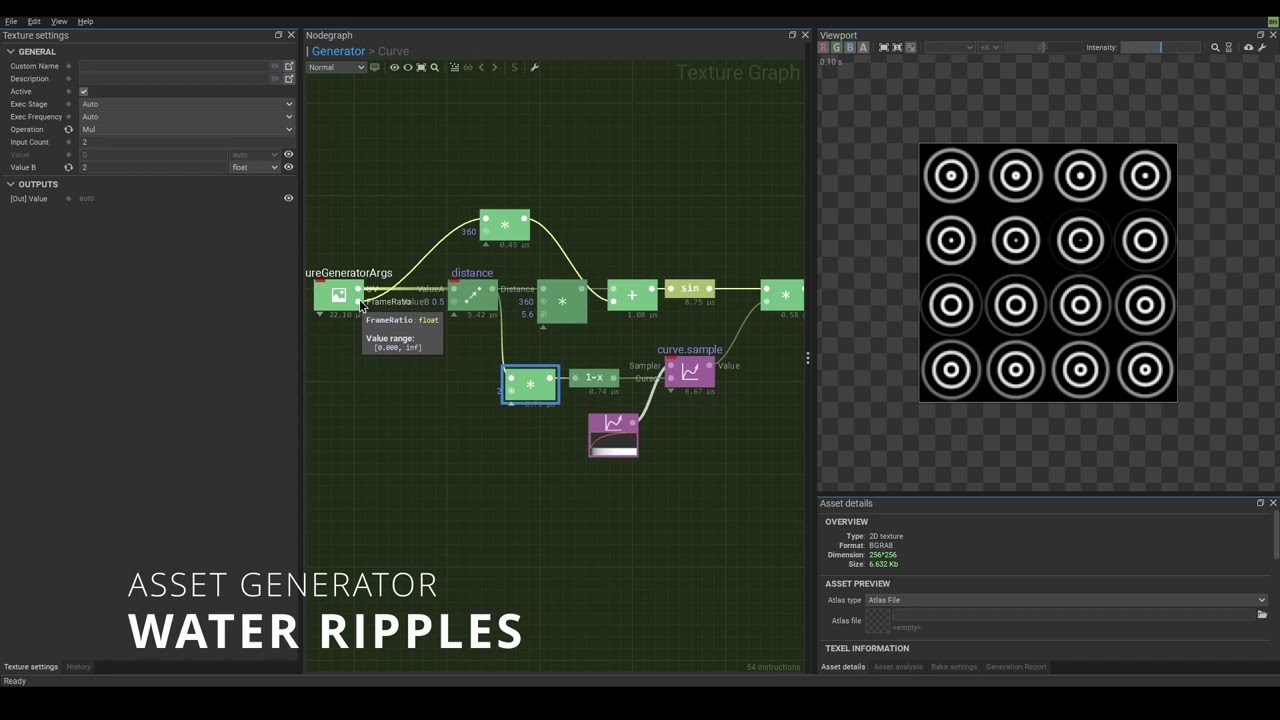Screen dimensions: 1280x720
Task: Toggle the alpha channel A button
Action: (x=863, y=47)
